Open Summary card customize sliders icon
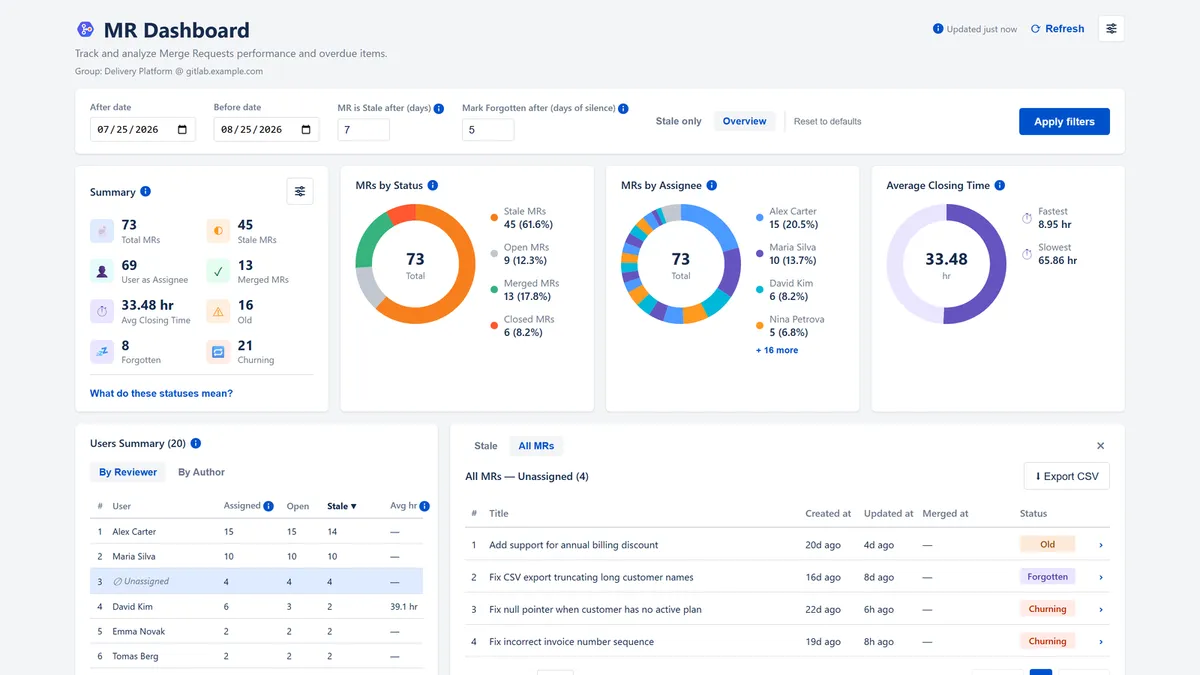Screen dimensions: 1200x675 pyautogui.click(x=300, y=191)
